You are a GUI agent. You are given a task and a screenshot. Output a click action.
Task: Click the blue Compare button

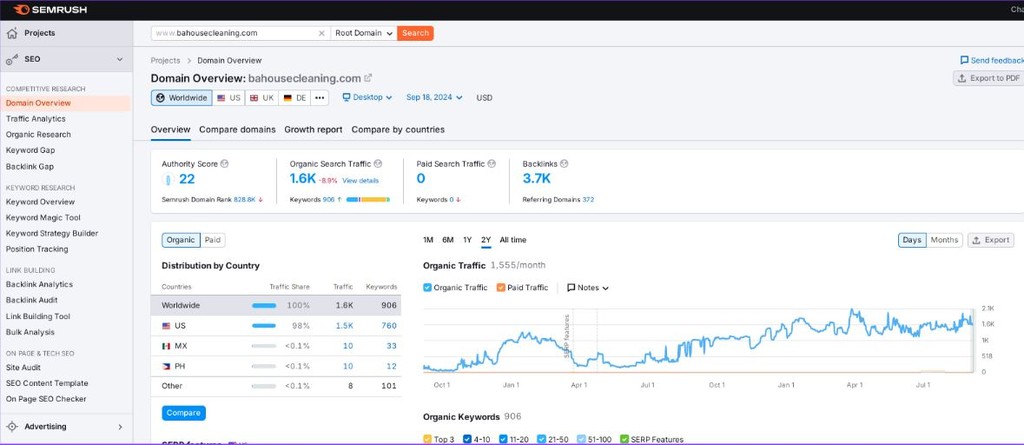[x=183, y=413]
